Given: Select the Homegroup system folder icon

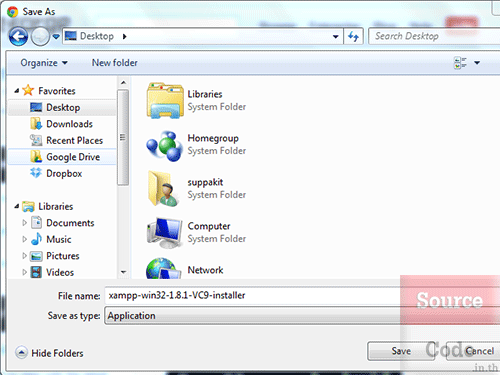Looking at the screenshot, I should tap(165, 145).
